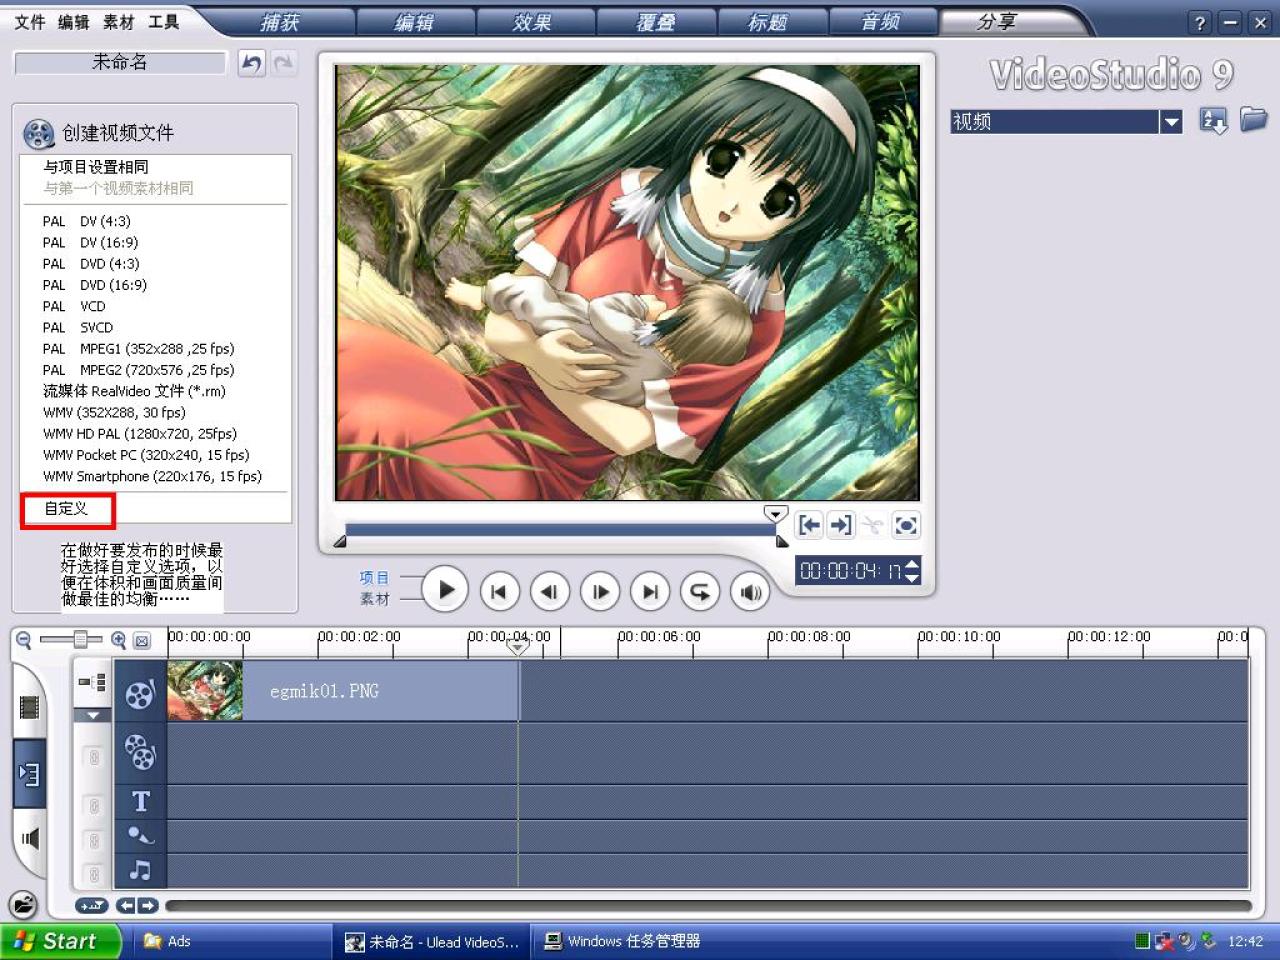Image resolution: width=1280 pixels, height=960 pixels.
Task: Open the system volume control button
Action: (x=750, y=592)
